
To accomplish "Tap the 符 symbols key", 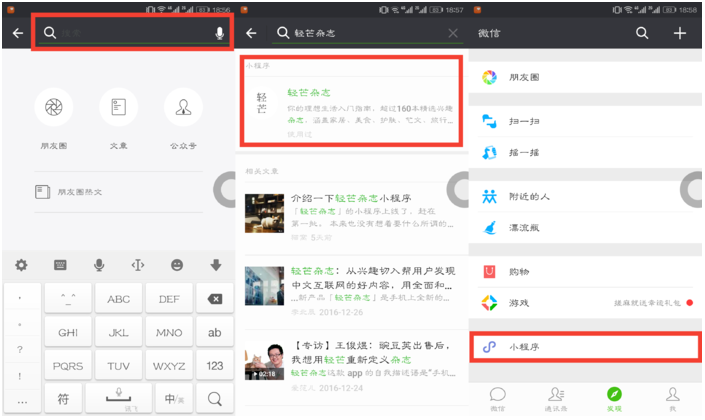I will pyautogui.click(x=63, y=398).
